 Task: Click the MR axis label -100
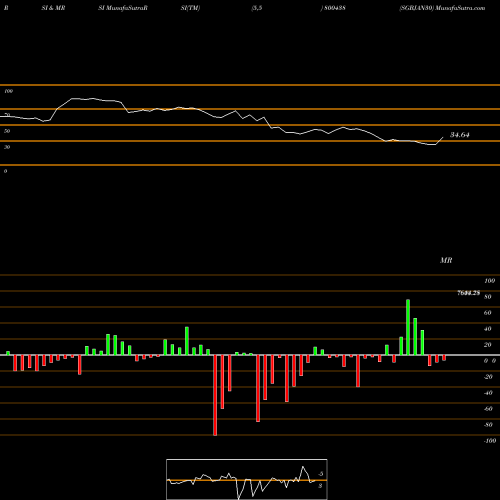pyautogui.click(x=490, y=441)
